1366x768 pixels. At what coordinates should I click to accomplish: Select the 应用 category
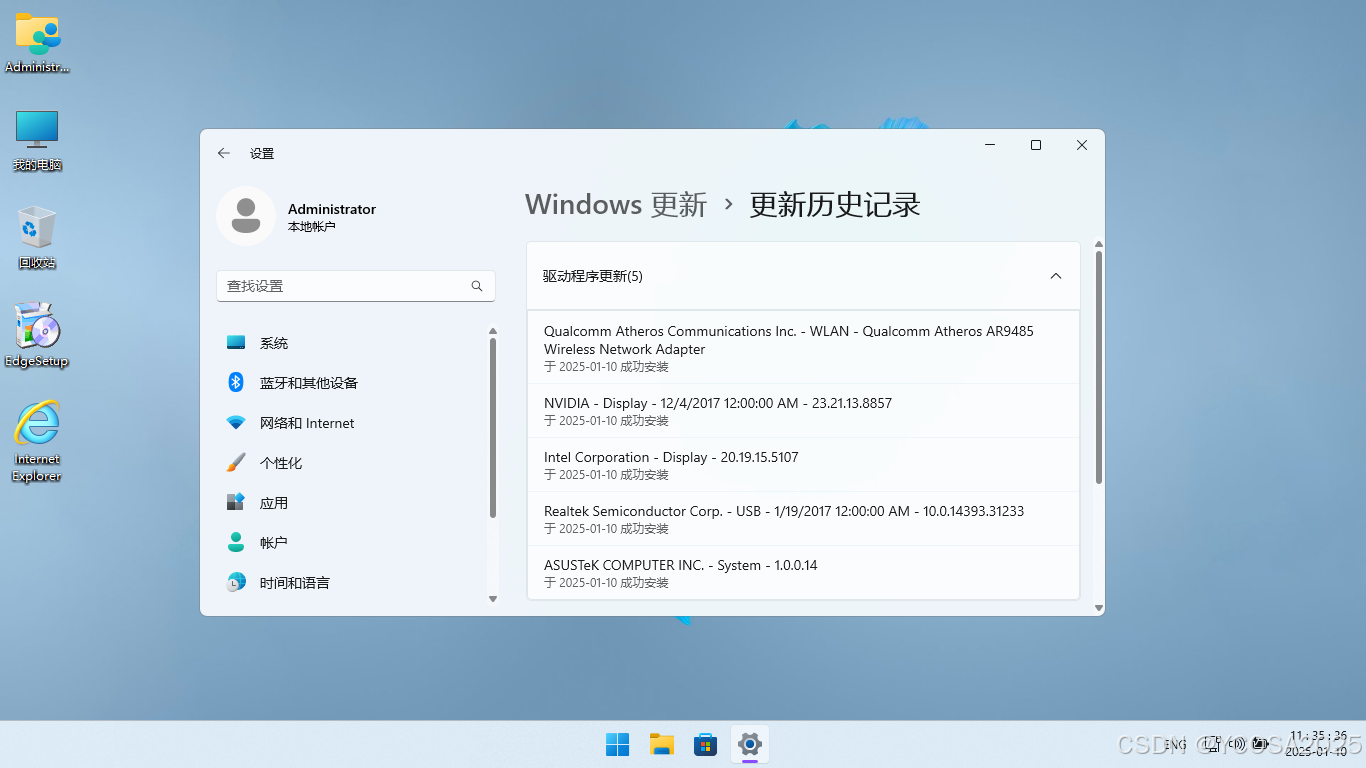pyautogui.click(x=351, y=503)
